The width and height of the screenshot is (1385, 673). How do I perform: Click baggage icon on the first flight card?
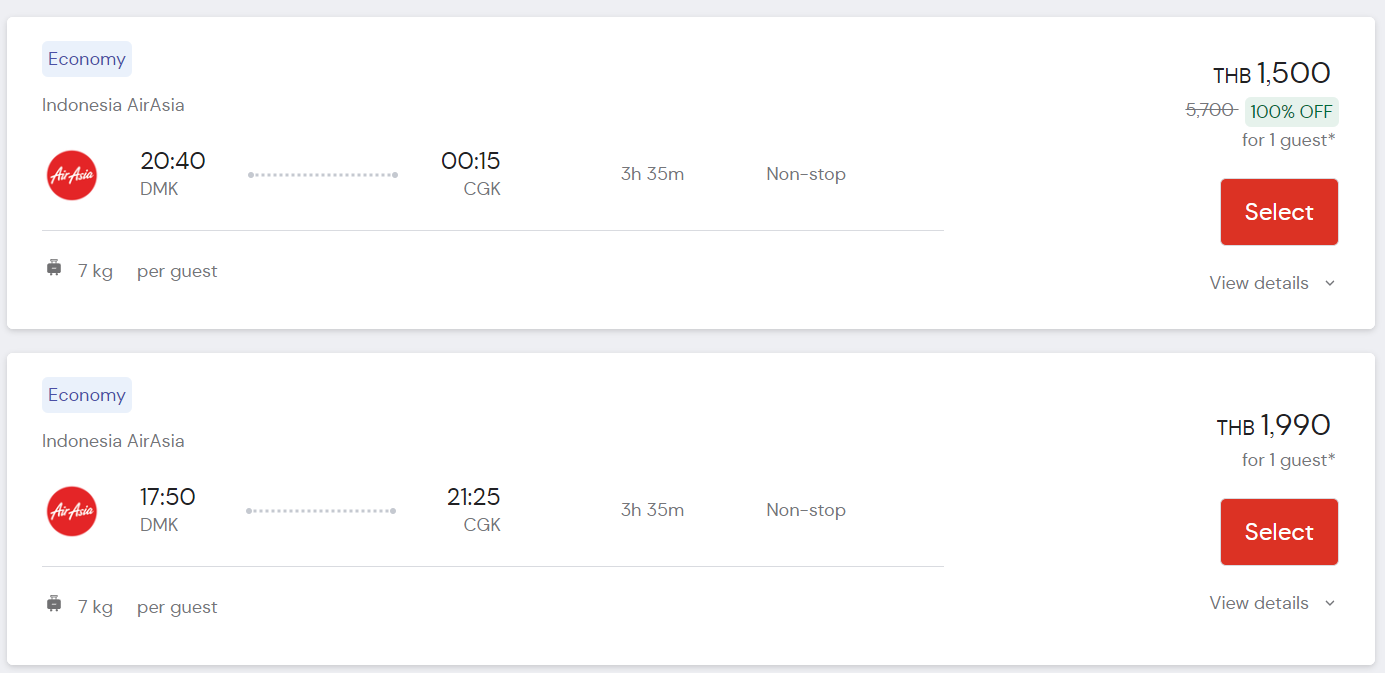[54, 268]
